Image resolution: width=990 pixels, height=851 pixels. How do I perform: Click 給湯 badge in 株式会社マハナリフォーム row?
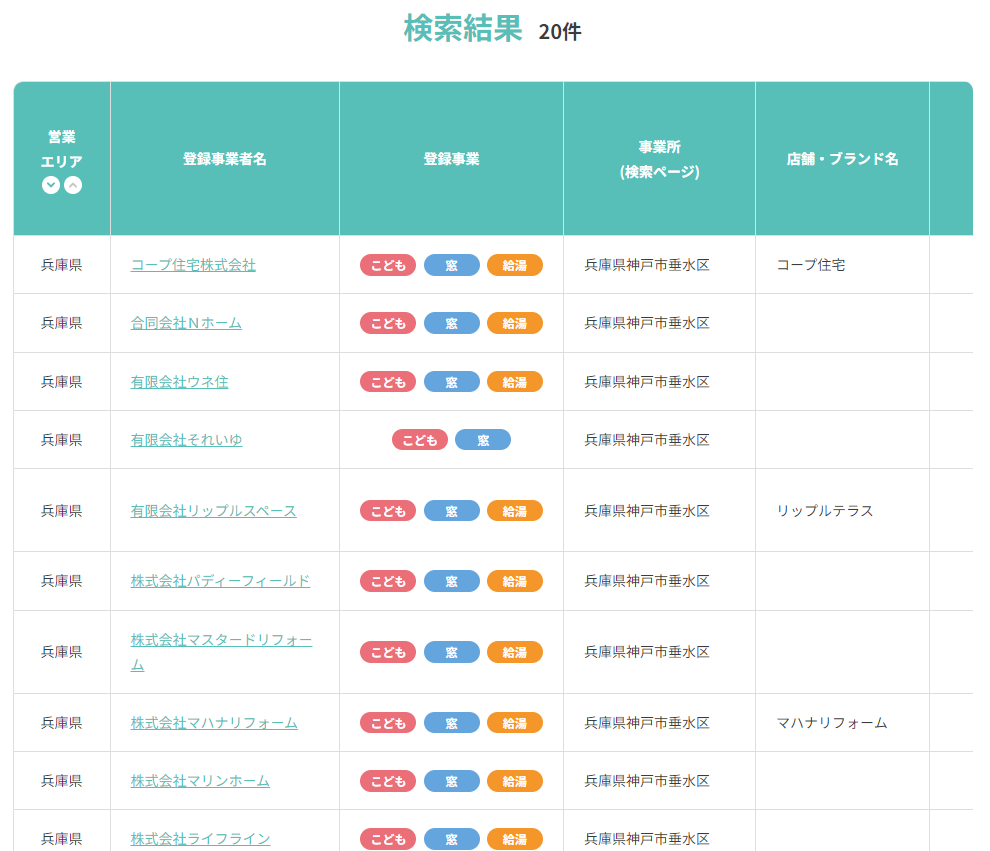point(515,723)
